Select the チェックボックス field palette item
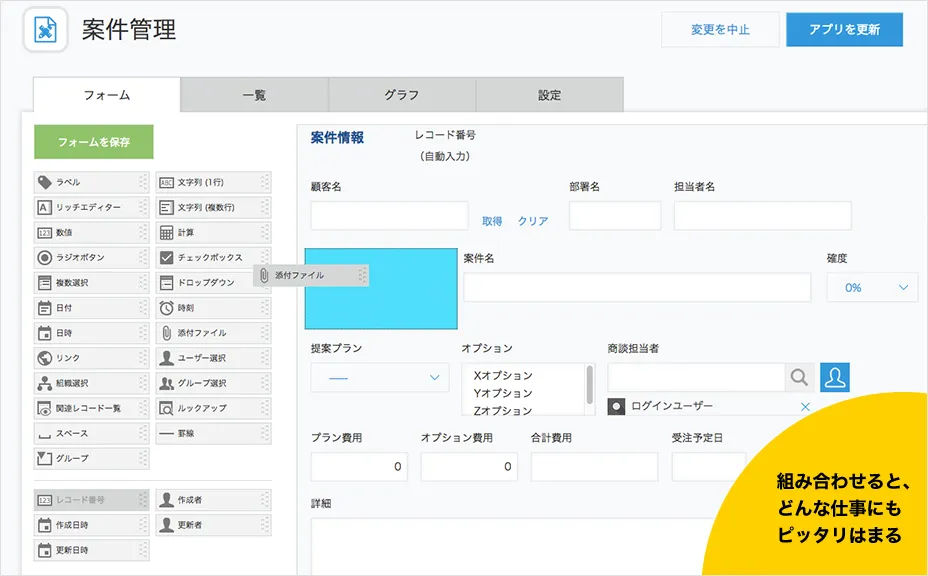Viewport: 928px width, 576px height. tap(212, 257)
